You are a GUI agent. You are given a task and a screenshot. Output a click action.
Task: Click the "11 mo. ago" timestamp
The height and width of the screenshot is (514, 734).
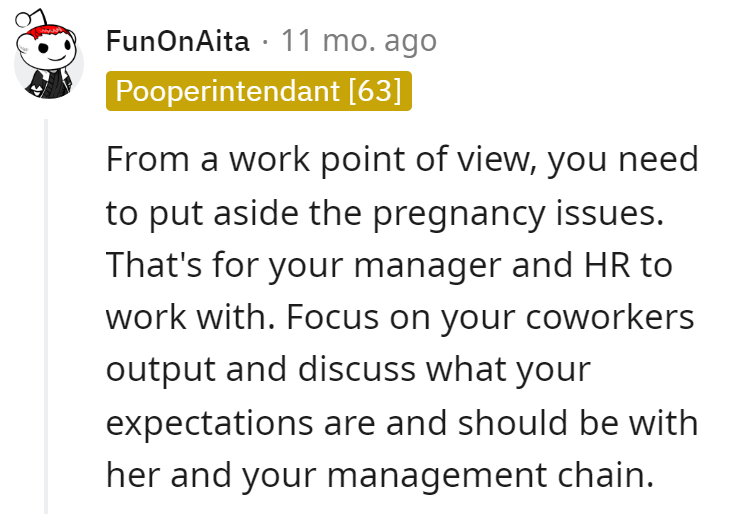359,41
